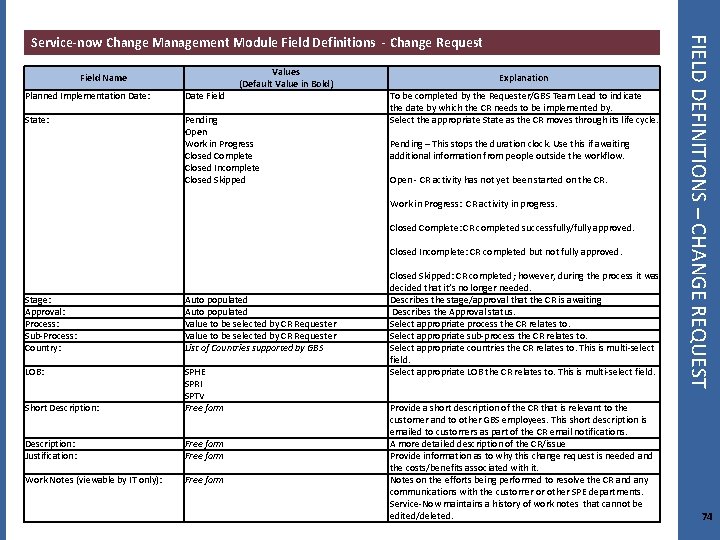
Task: Click 'Notes on the efforts being performed' explanation
Action: click(519, 498)
